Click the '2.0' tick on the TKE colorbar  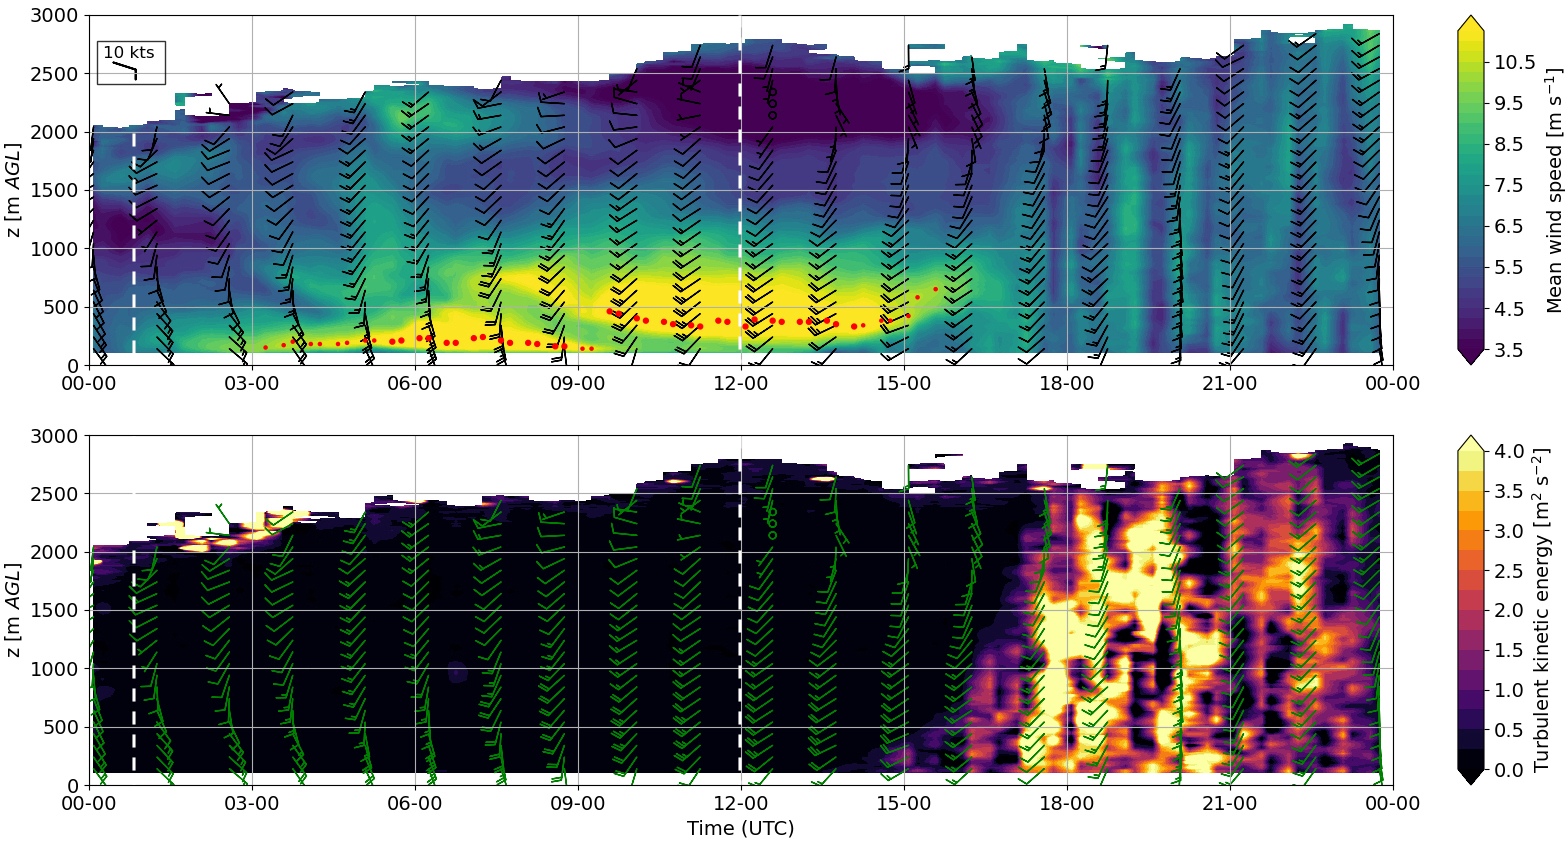coord(1509,610)
